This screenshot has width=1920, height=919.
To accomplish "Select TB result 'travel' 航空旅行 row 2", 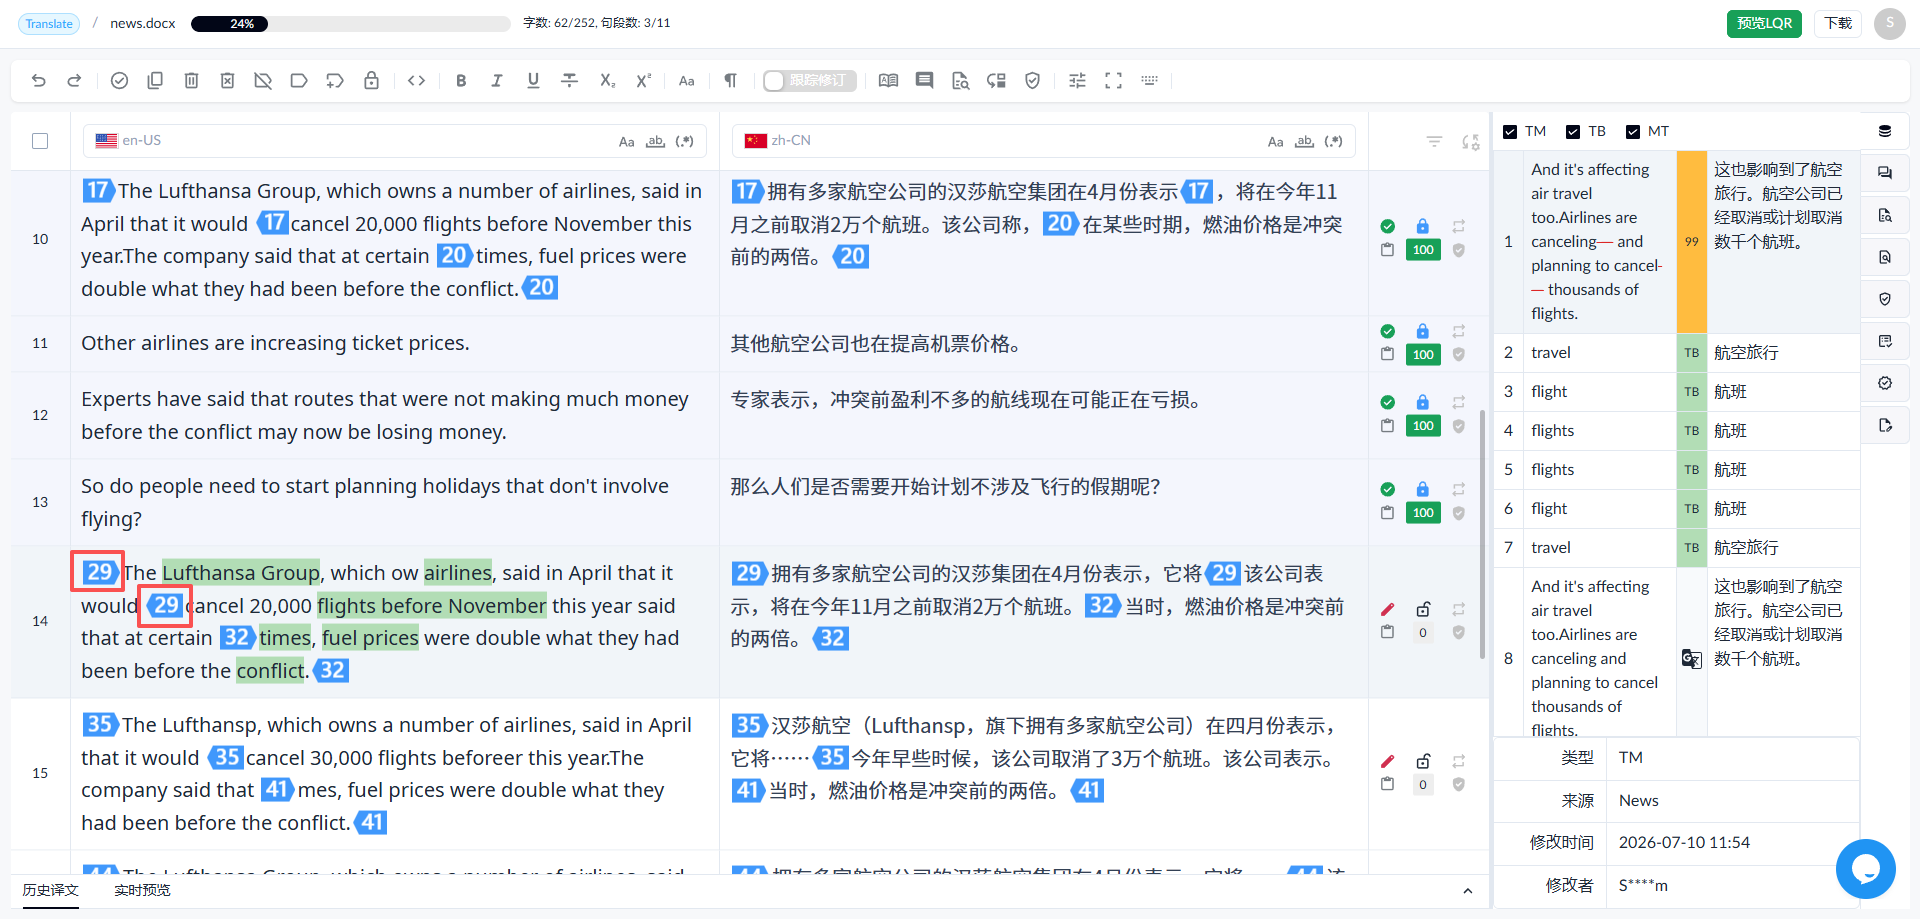I will tap(1677, 353).
